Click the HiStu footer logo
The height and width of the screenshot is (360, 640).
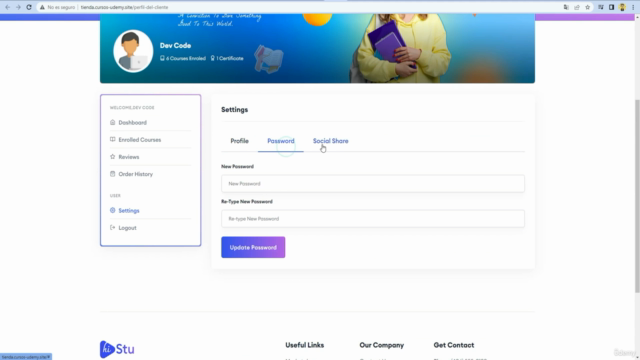pos(117,349)
